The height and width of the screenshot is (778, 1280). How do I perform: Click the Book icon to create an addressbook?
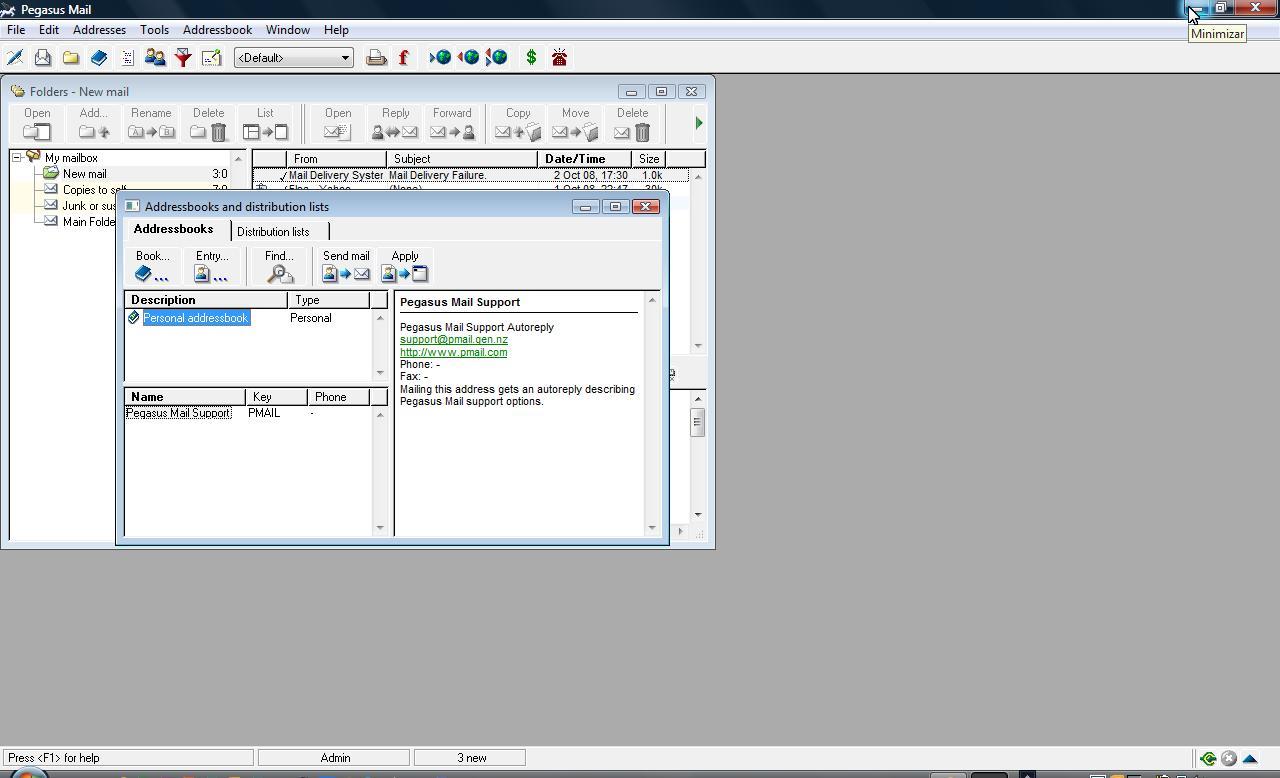point(151,272)
